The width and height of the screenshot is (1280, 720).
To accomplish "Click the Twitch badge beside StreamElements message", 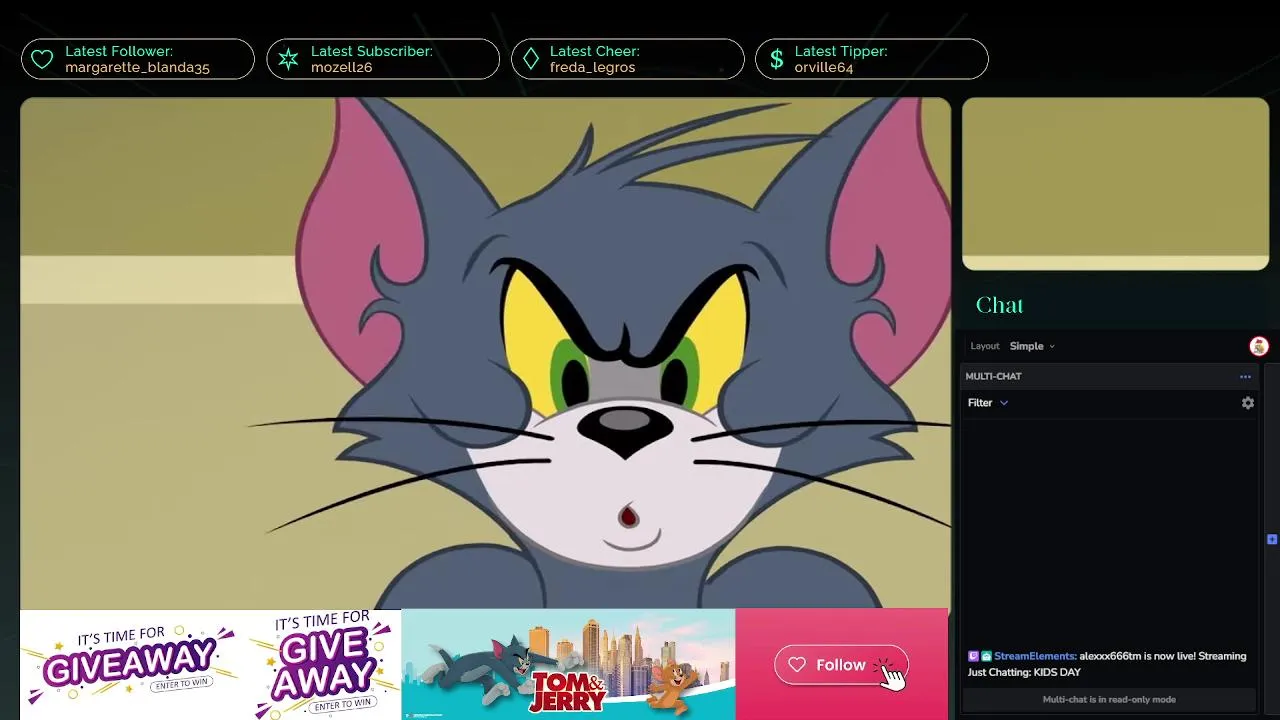I will [973, 656].
